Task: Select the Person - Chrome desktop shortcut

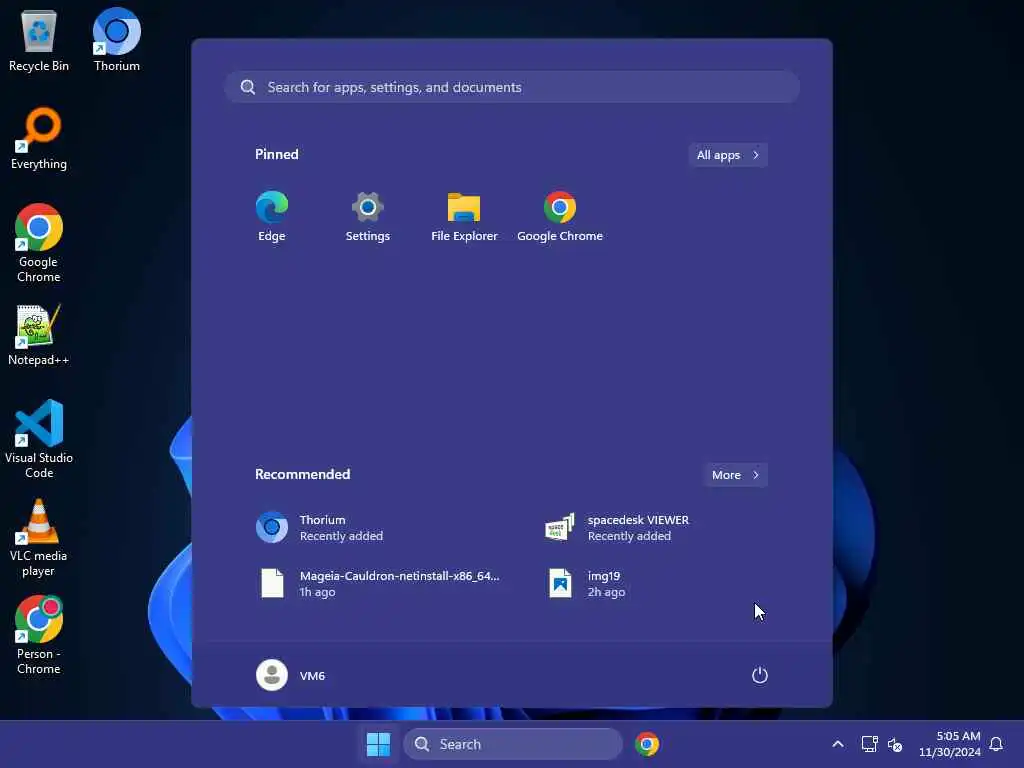Action: click(39, 635)
